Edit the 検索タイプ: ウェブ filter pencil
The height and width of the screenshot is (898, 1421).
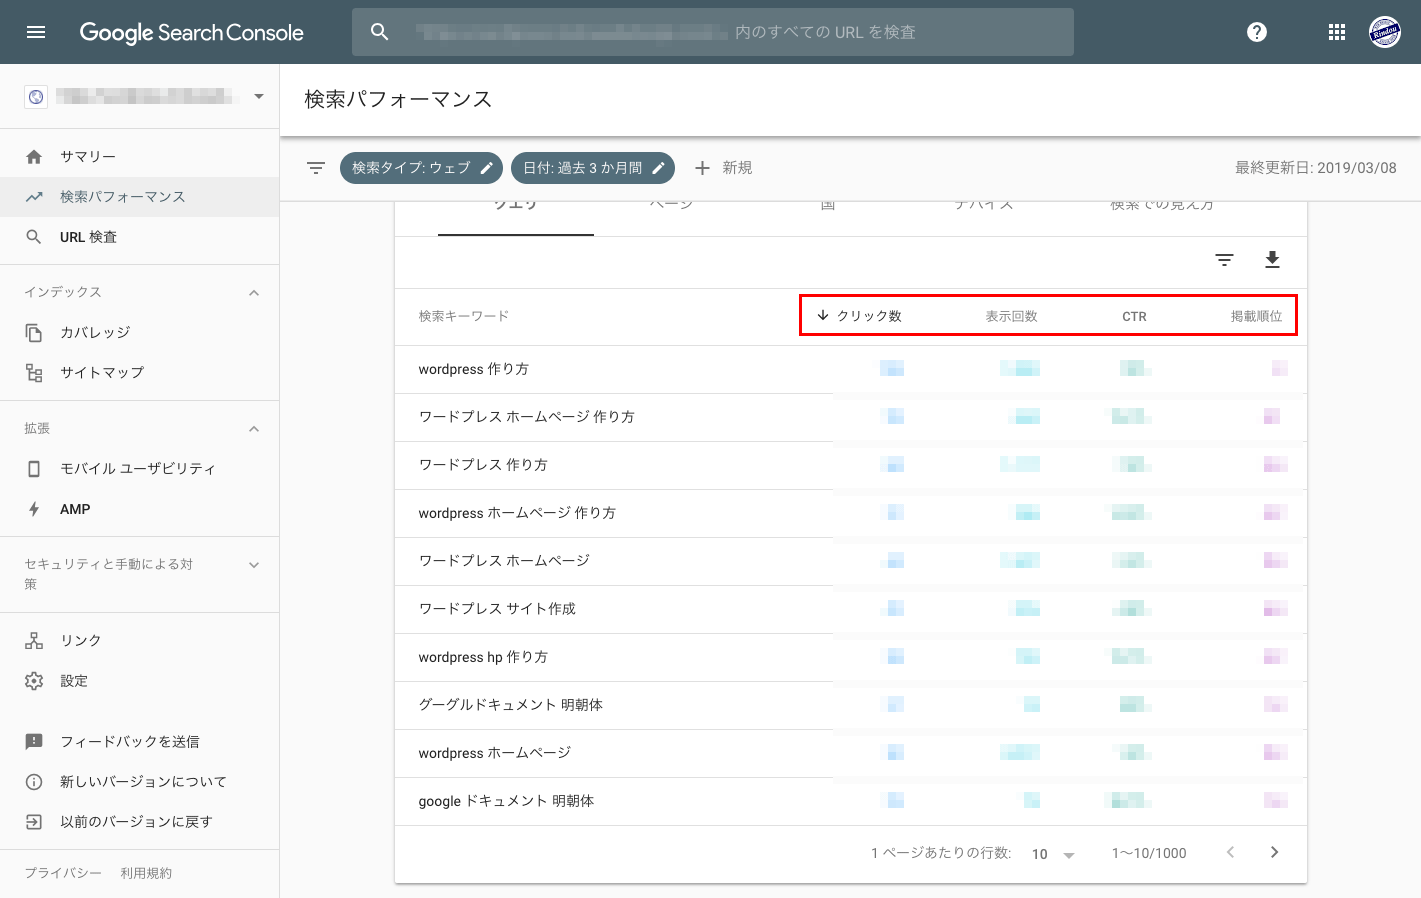(487, 168)
